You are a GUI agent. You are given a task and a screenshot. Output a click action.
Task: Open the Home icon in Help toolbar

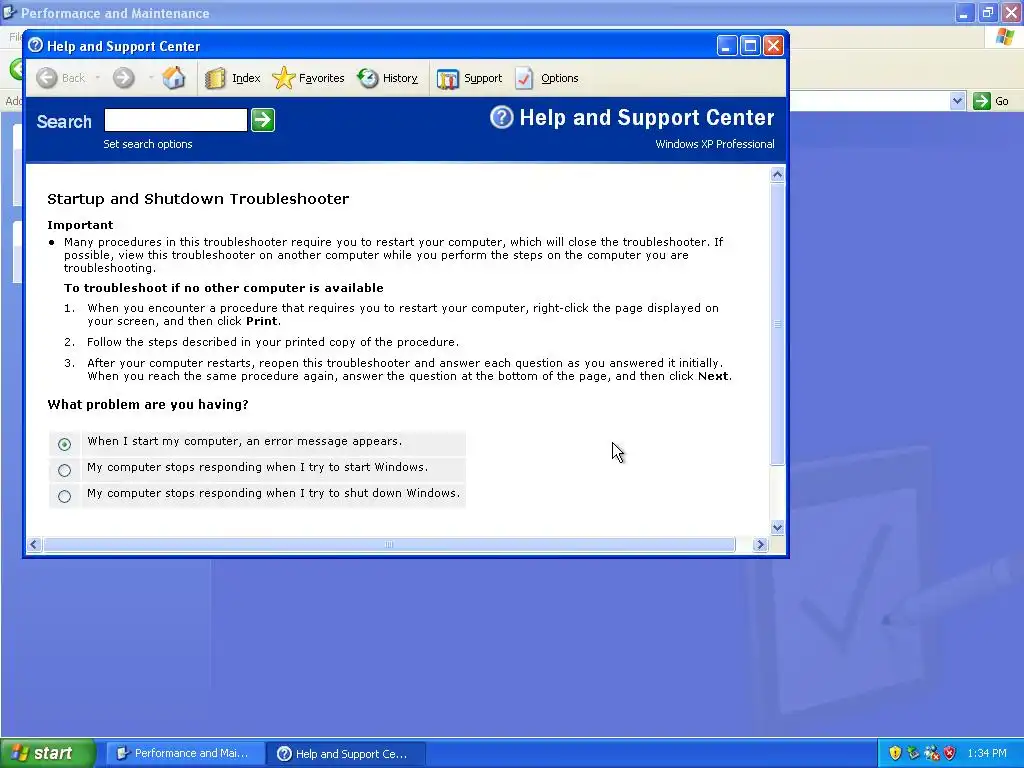[174, 78]
